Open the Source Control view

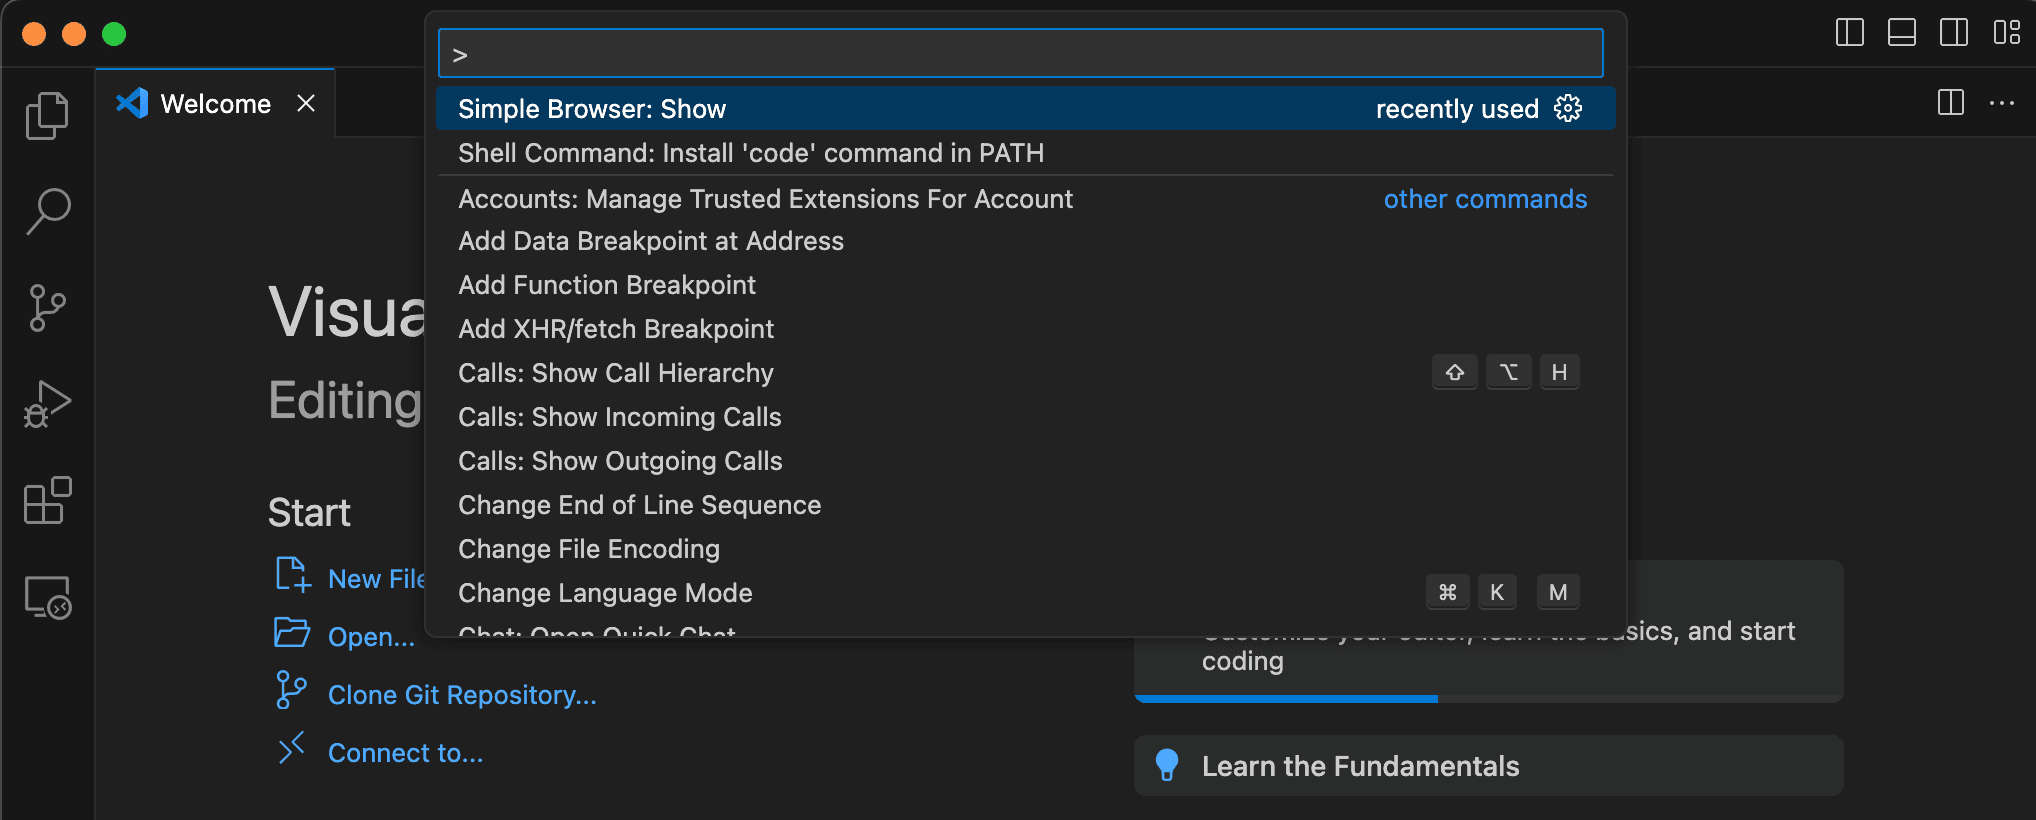(x=47, y=307)
